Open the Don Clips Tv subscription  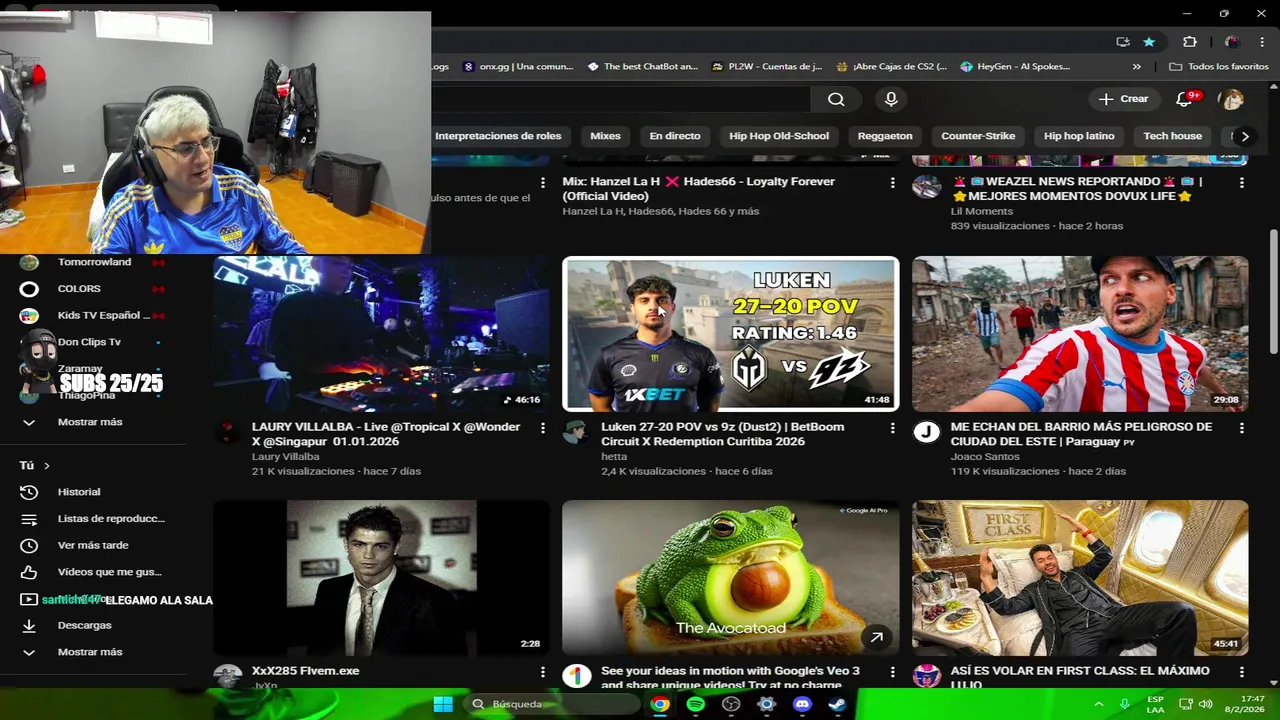point(88,342)
